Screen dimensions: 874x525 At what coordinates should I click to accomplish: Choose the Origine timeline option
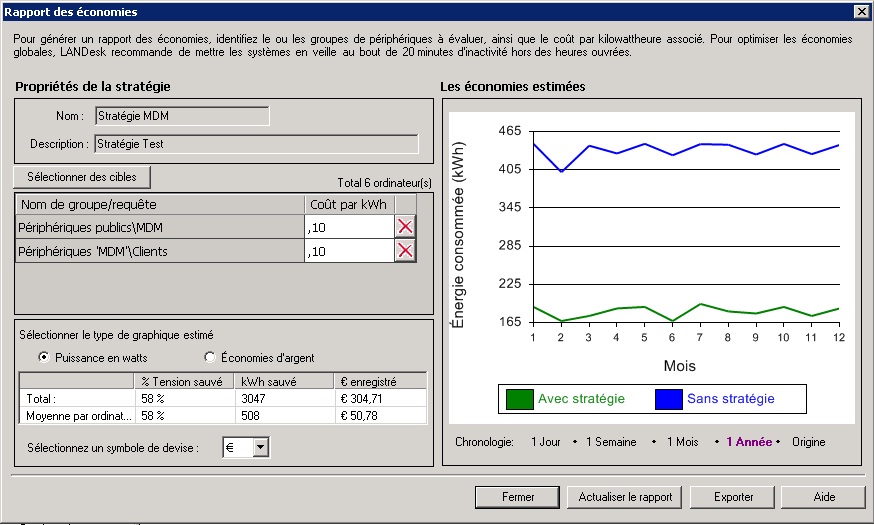(809, 441)
